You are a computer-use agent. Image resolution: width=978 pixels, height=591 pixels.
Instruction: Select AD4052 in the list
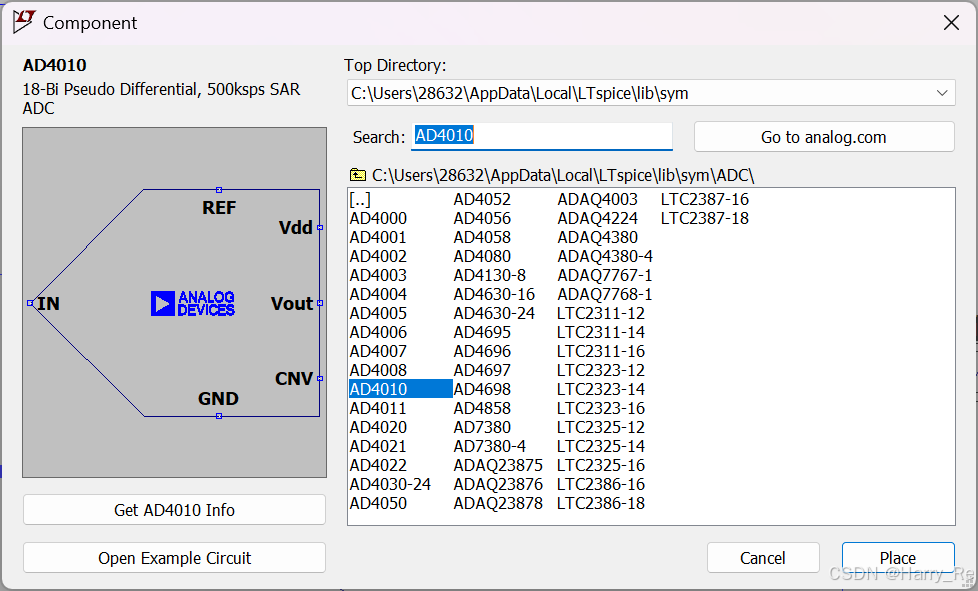pyautogui.click(x=482, y=199)
